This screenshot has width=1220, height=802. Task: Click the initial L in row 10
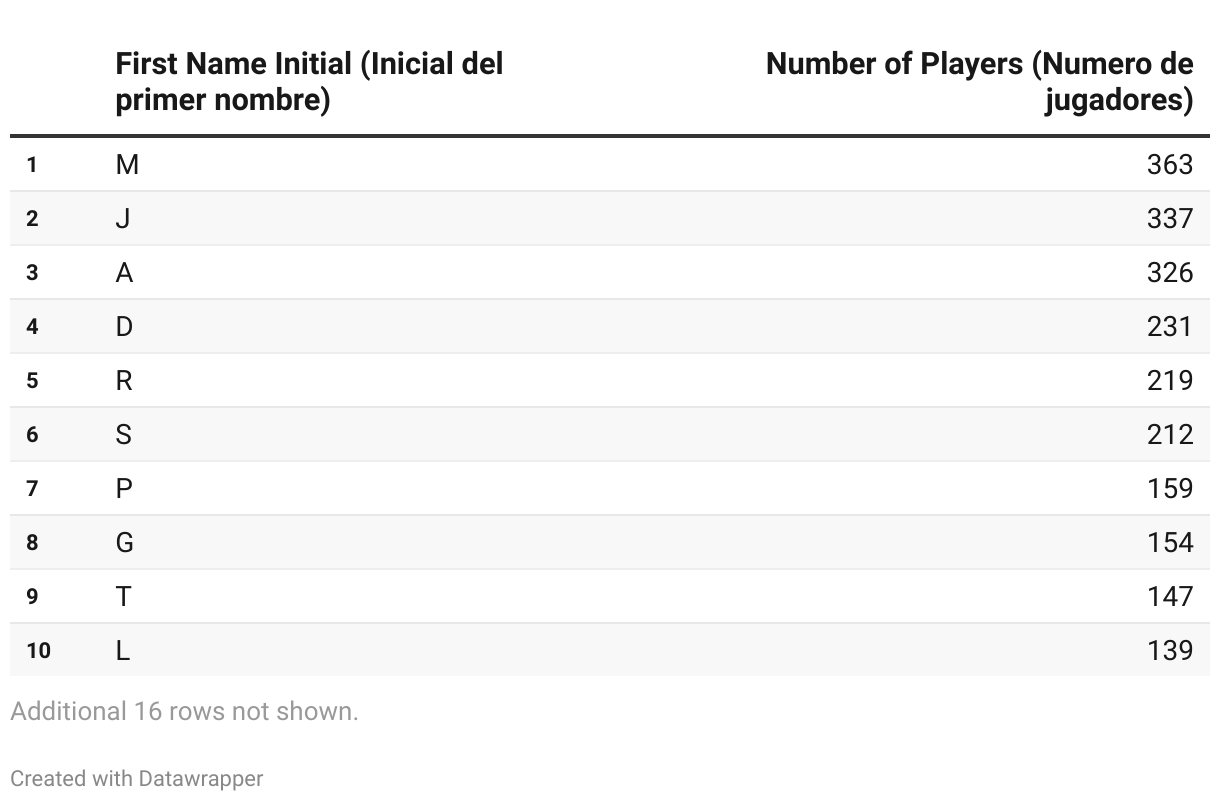coord(122,651)
